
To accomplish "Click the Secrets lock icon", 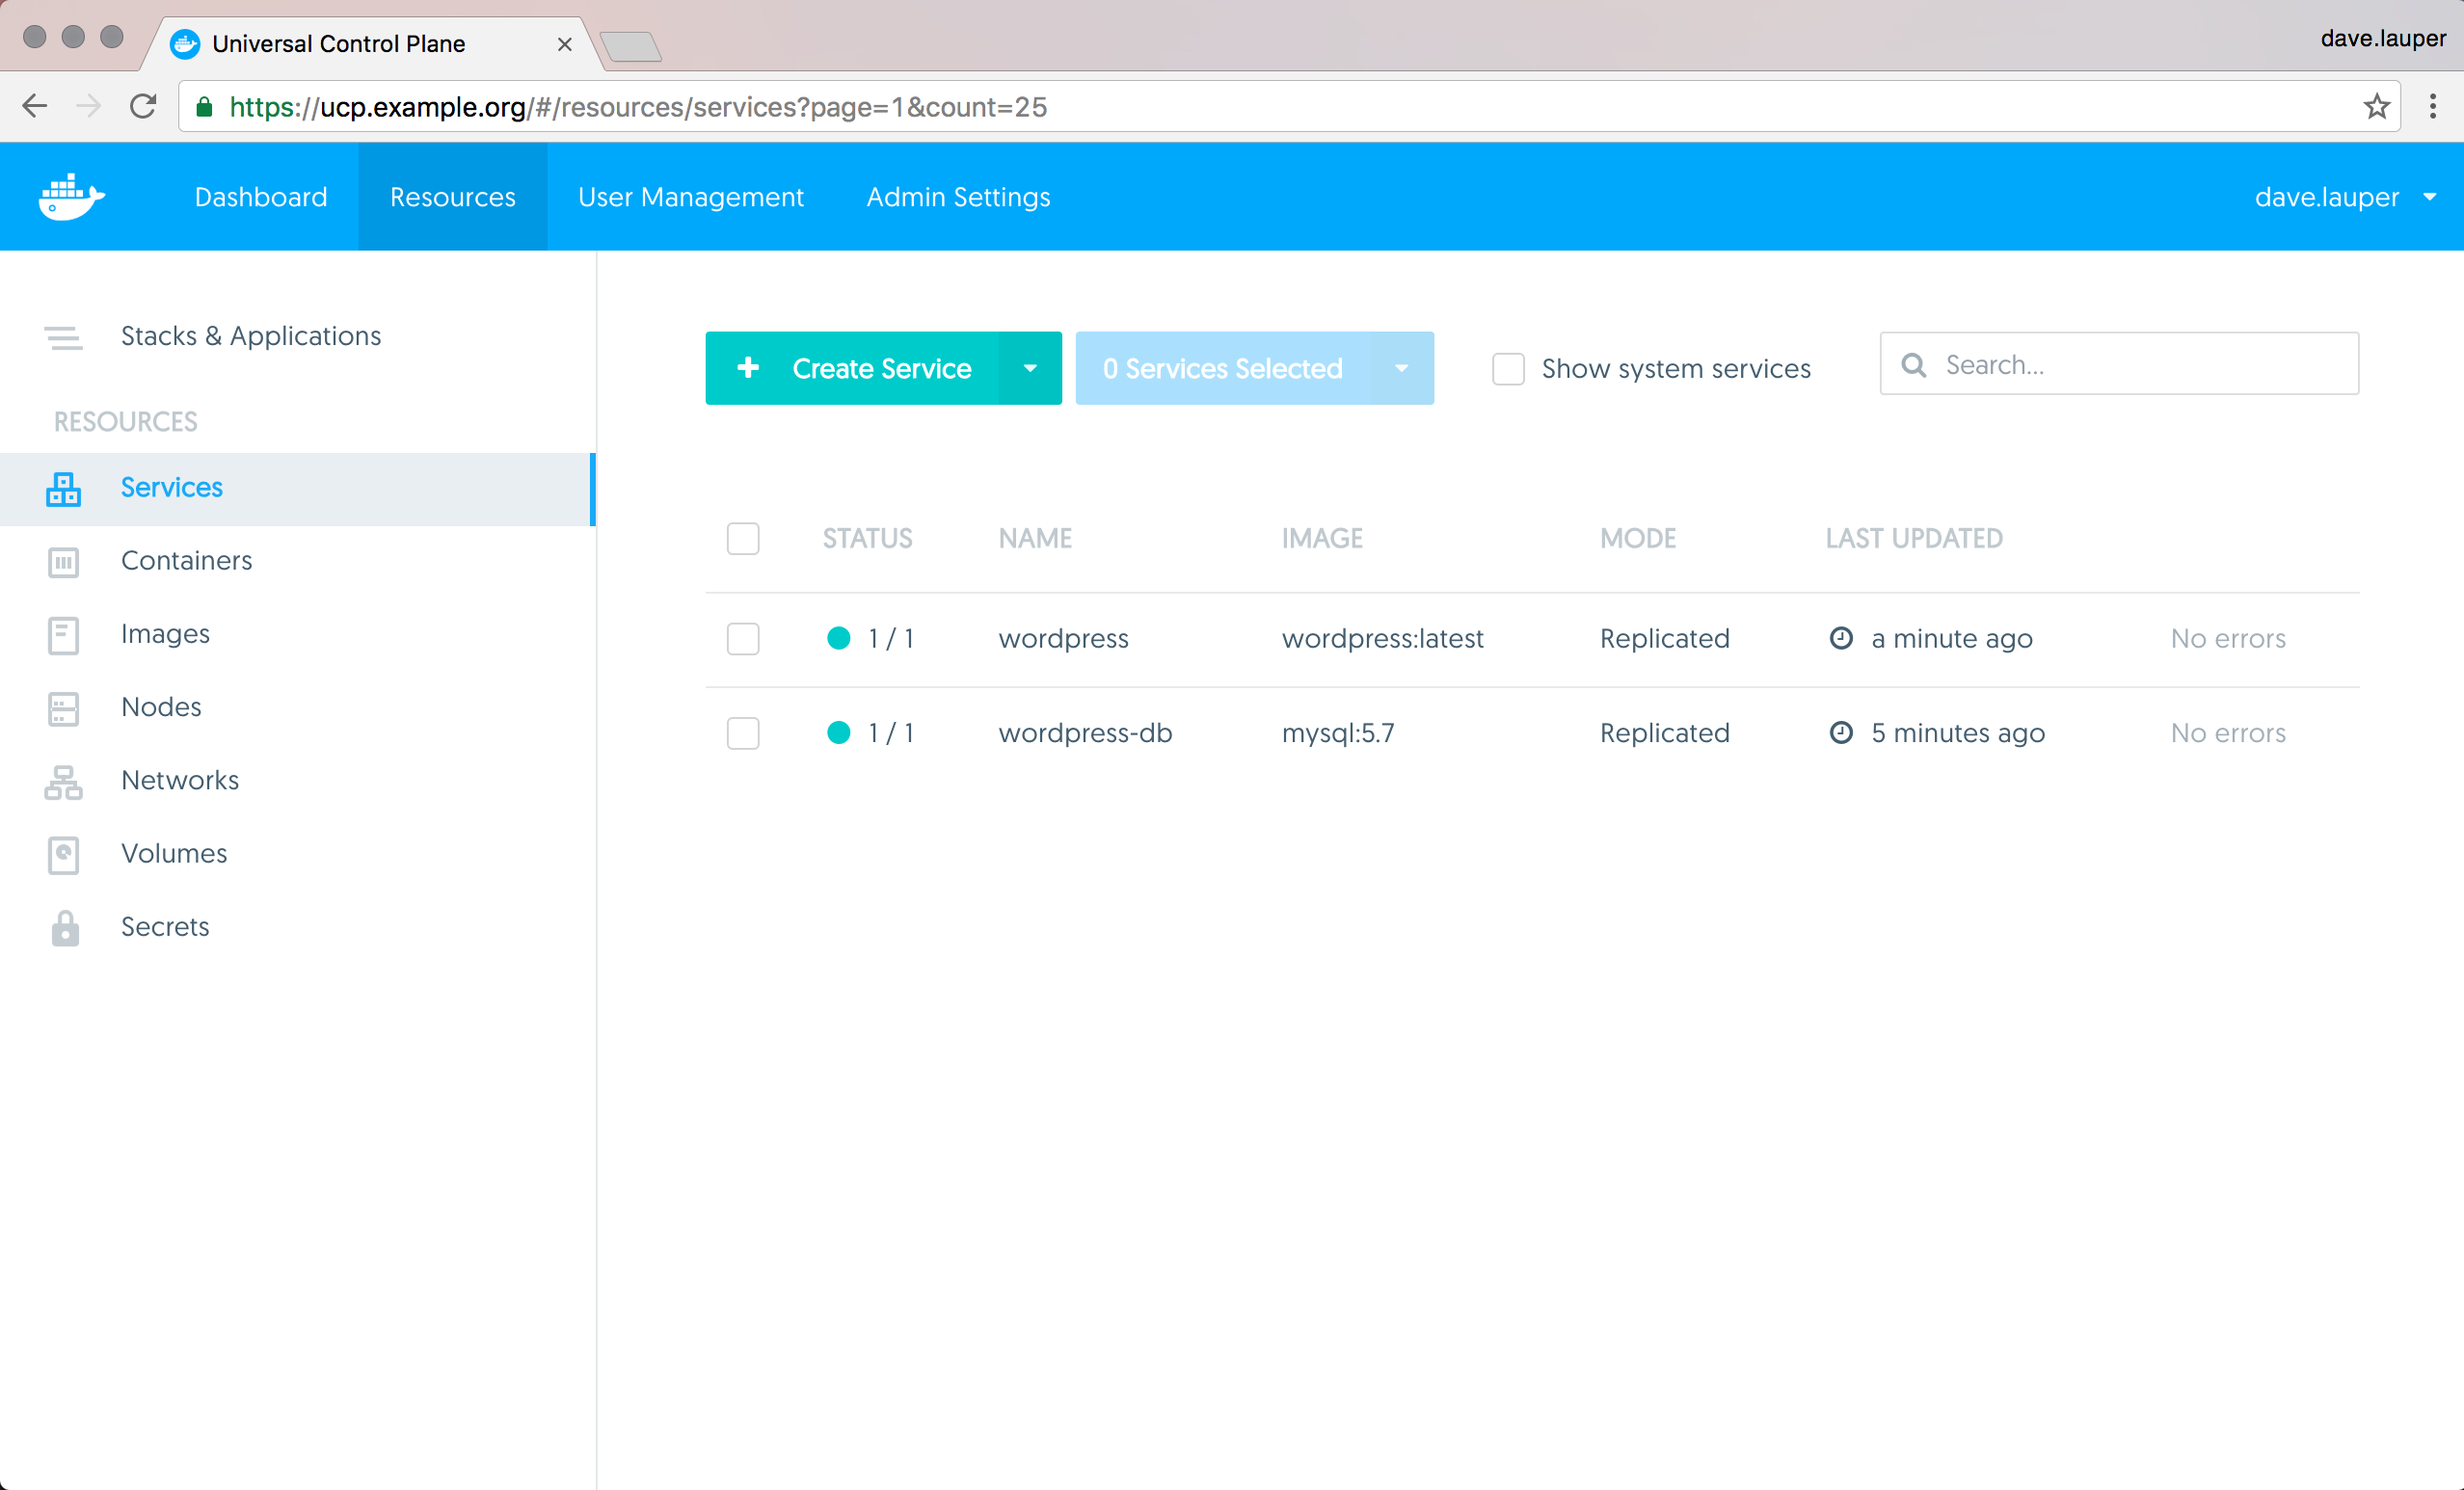I will point(65,927).
